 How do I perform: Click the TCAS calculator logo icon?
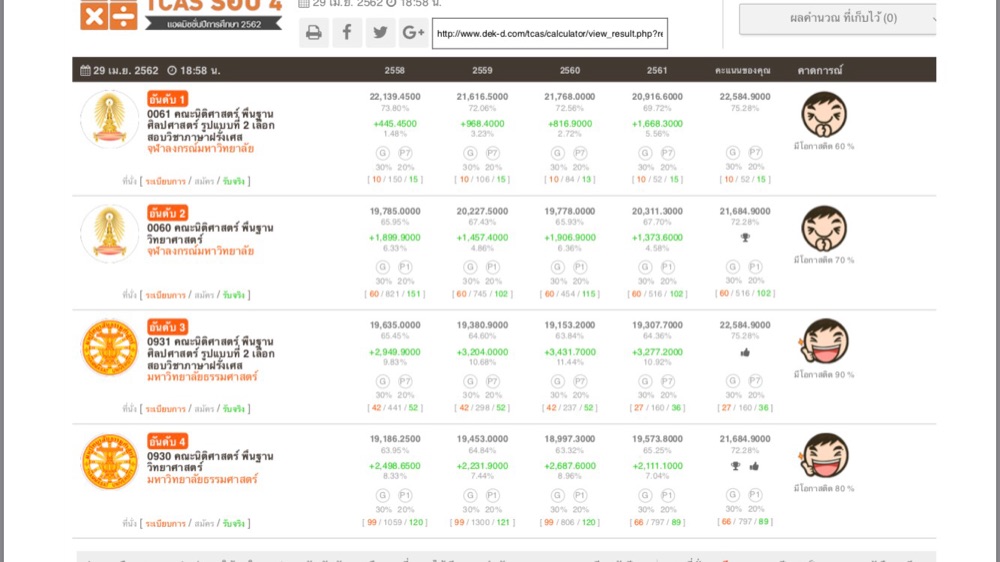click(108, 15)
